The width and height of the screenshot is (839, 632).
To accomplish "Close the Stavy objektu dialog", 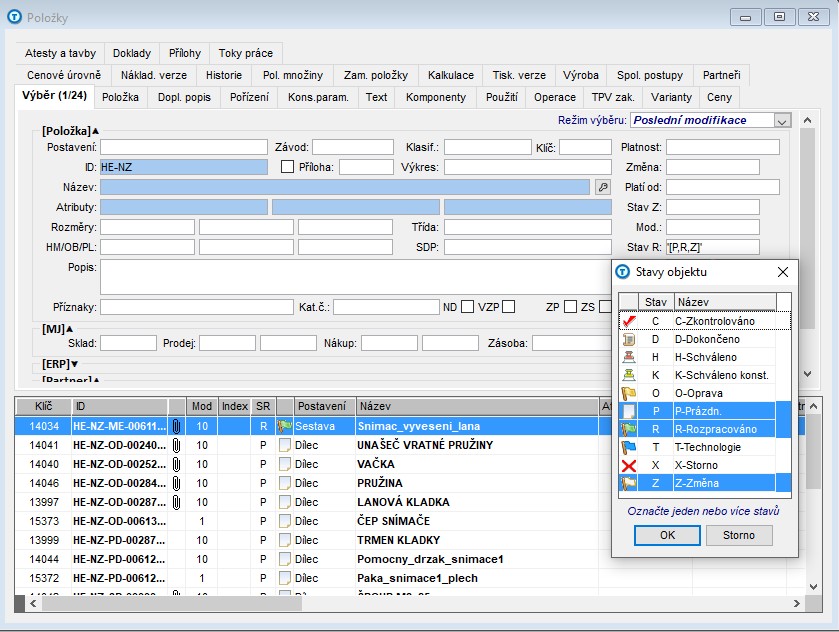I will (783, 272).
